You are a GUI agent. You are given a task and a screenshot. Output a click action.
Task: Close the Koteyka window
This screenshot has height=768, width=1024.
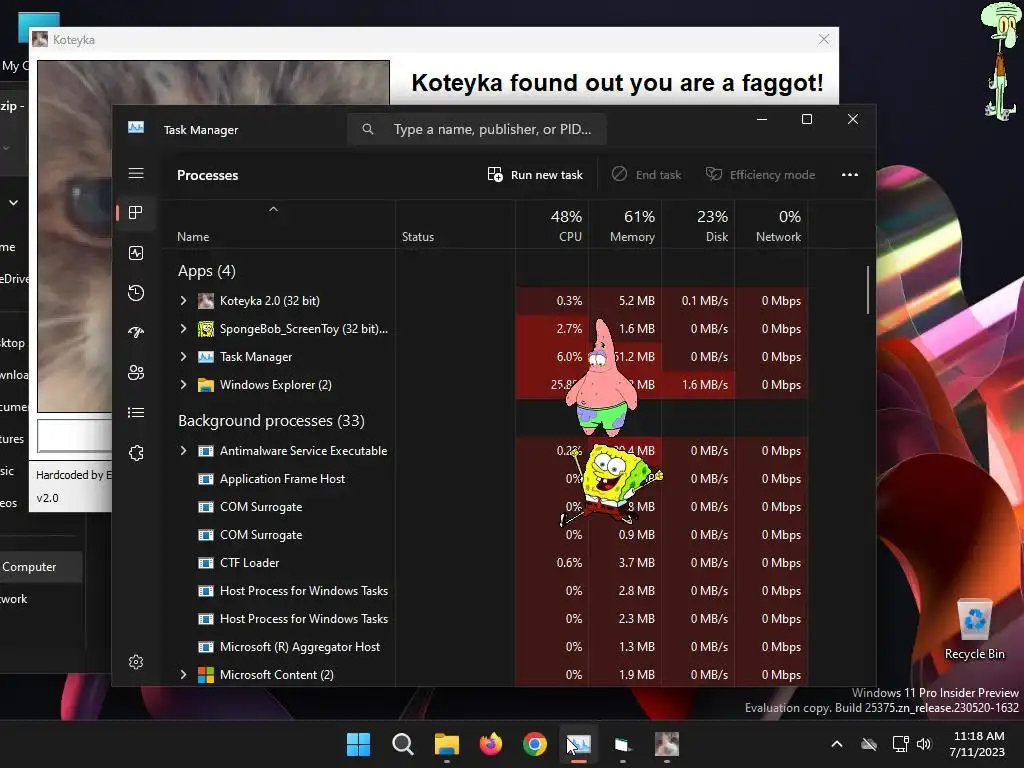pyautogui.click(x=824, y=39)
